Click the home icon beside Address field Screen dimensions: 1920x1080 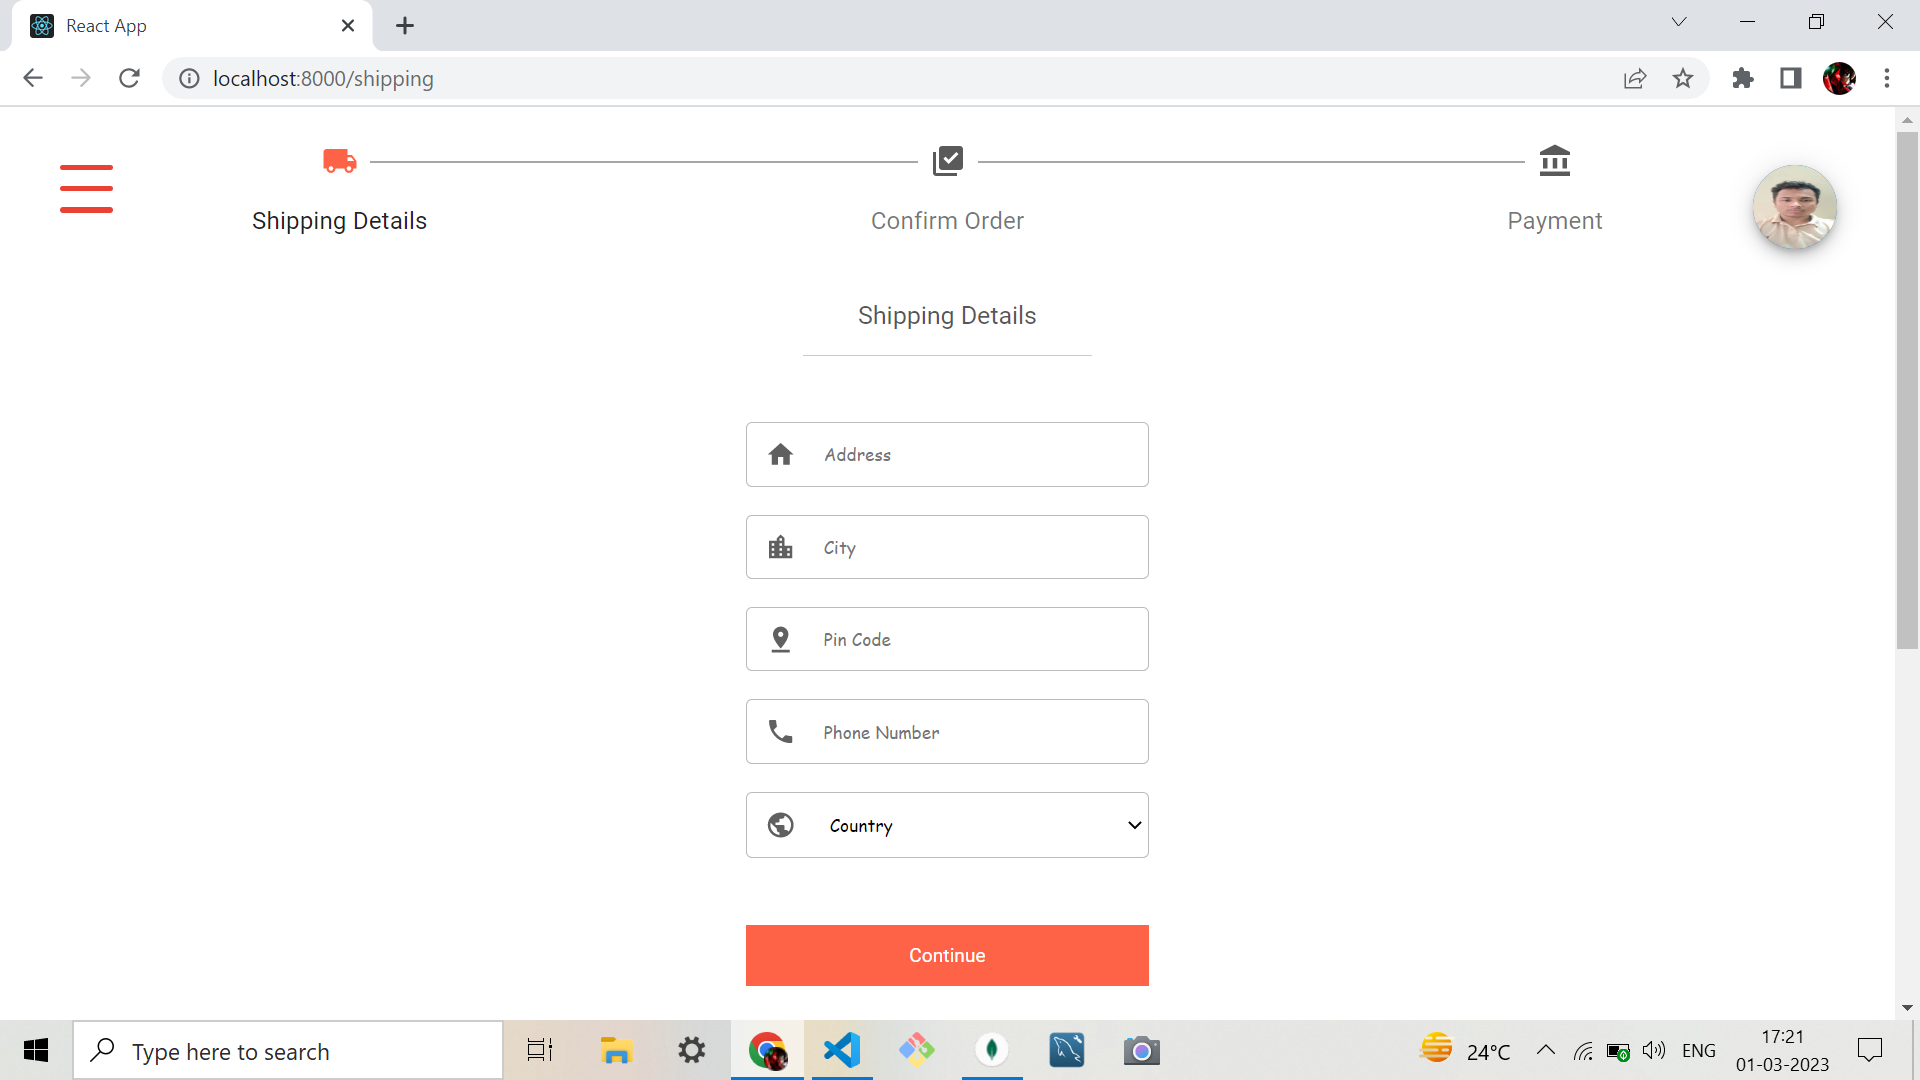coord(781,454)
